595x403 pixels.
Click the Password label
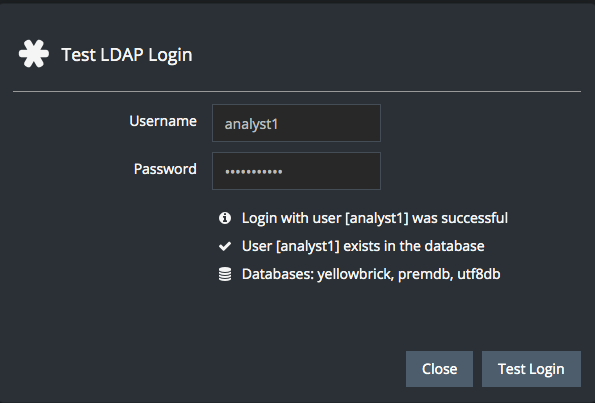[165, 169]
